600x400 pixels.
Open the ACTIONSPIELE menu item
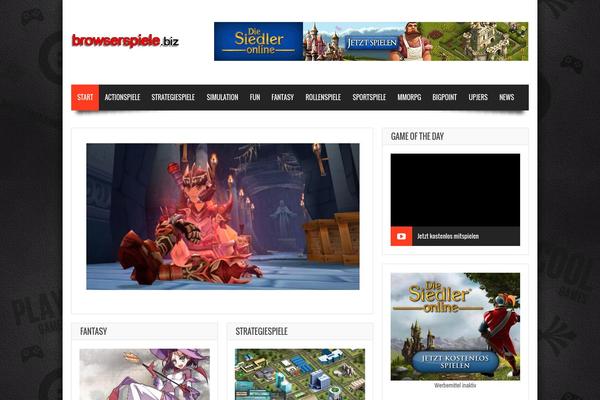point(122,97)
